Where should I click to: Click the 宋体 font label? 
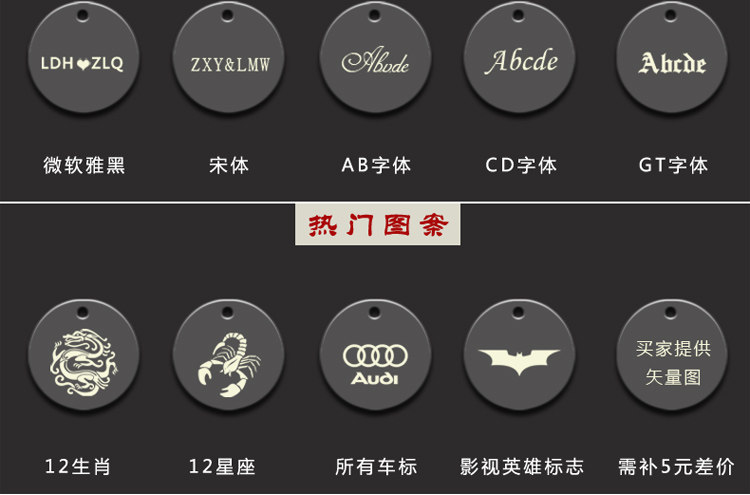(x=229, y=165)
